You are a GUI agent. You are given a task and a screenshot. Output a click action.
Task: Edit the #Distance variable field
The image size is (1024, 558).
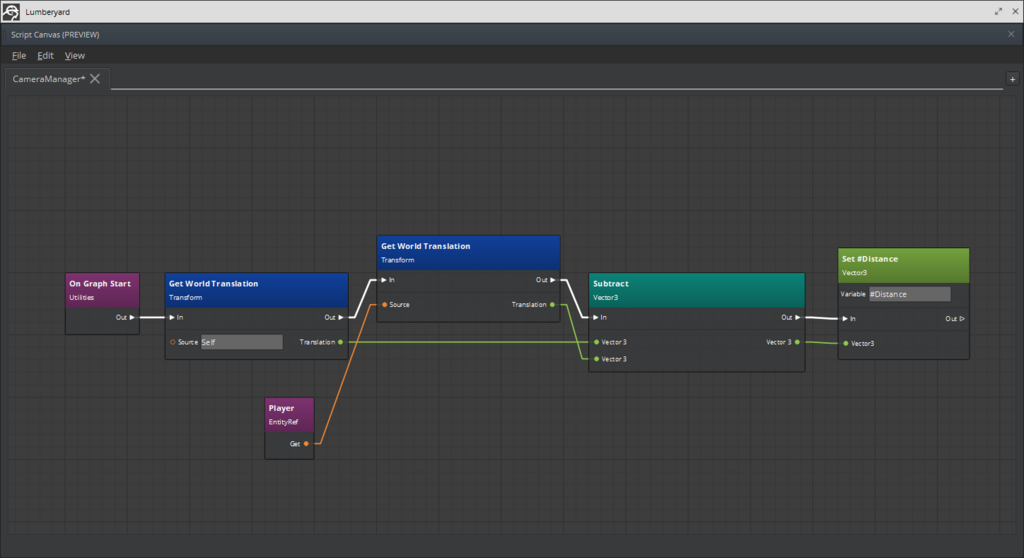tap(910, 294)
